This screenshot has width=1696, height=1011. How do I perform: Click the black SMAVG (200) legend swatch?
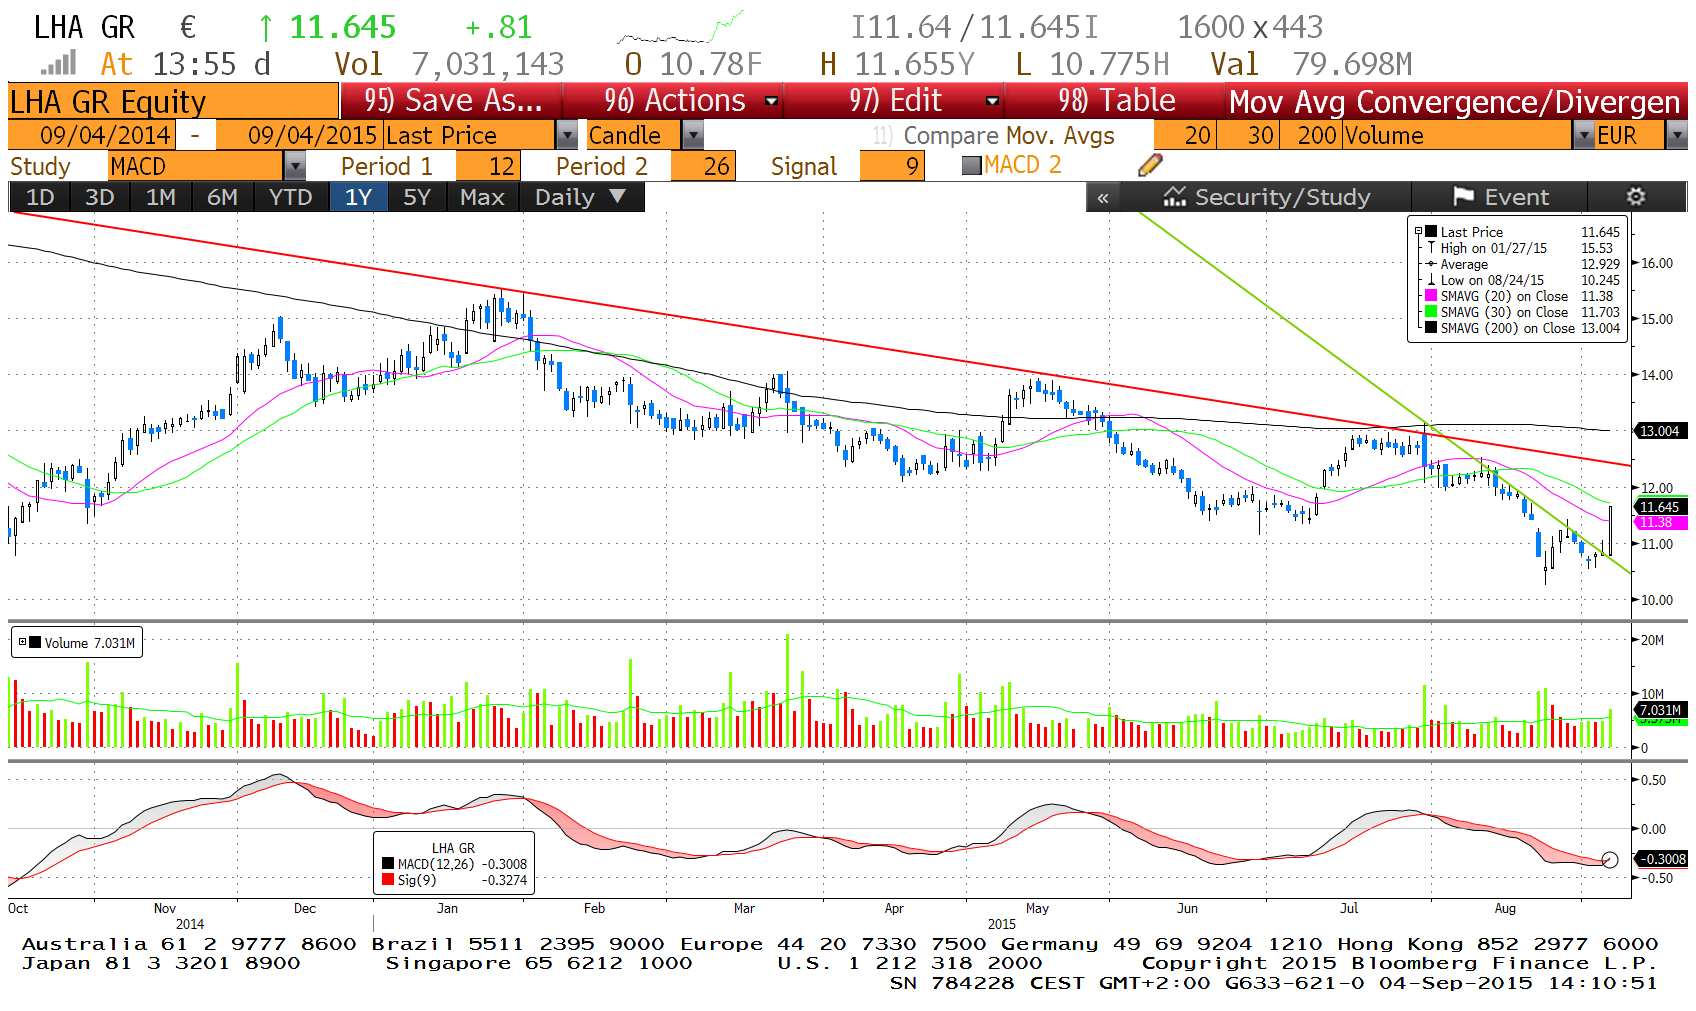[x=1431, y=328]
